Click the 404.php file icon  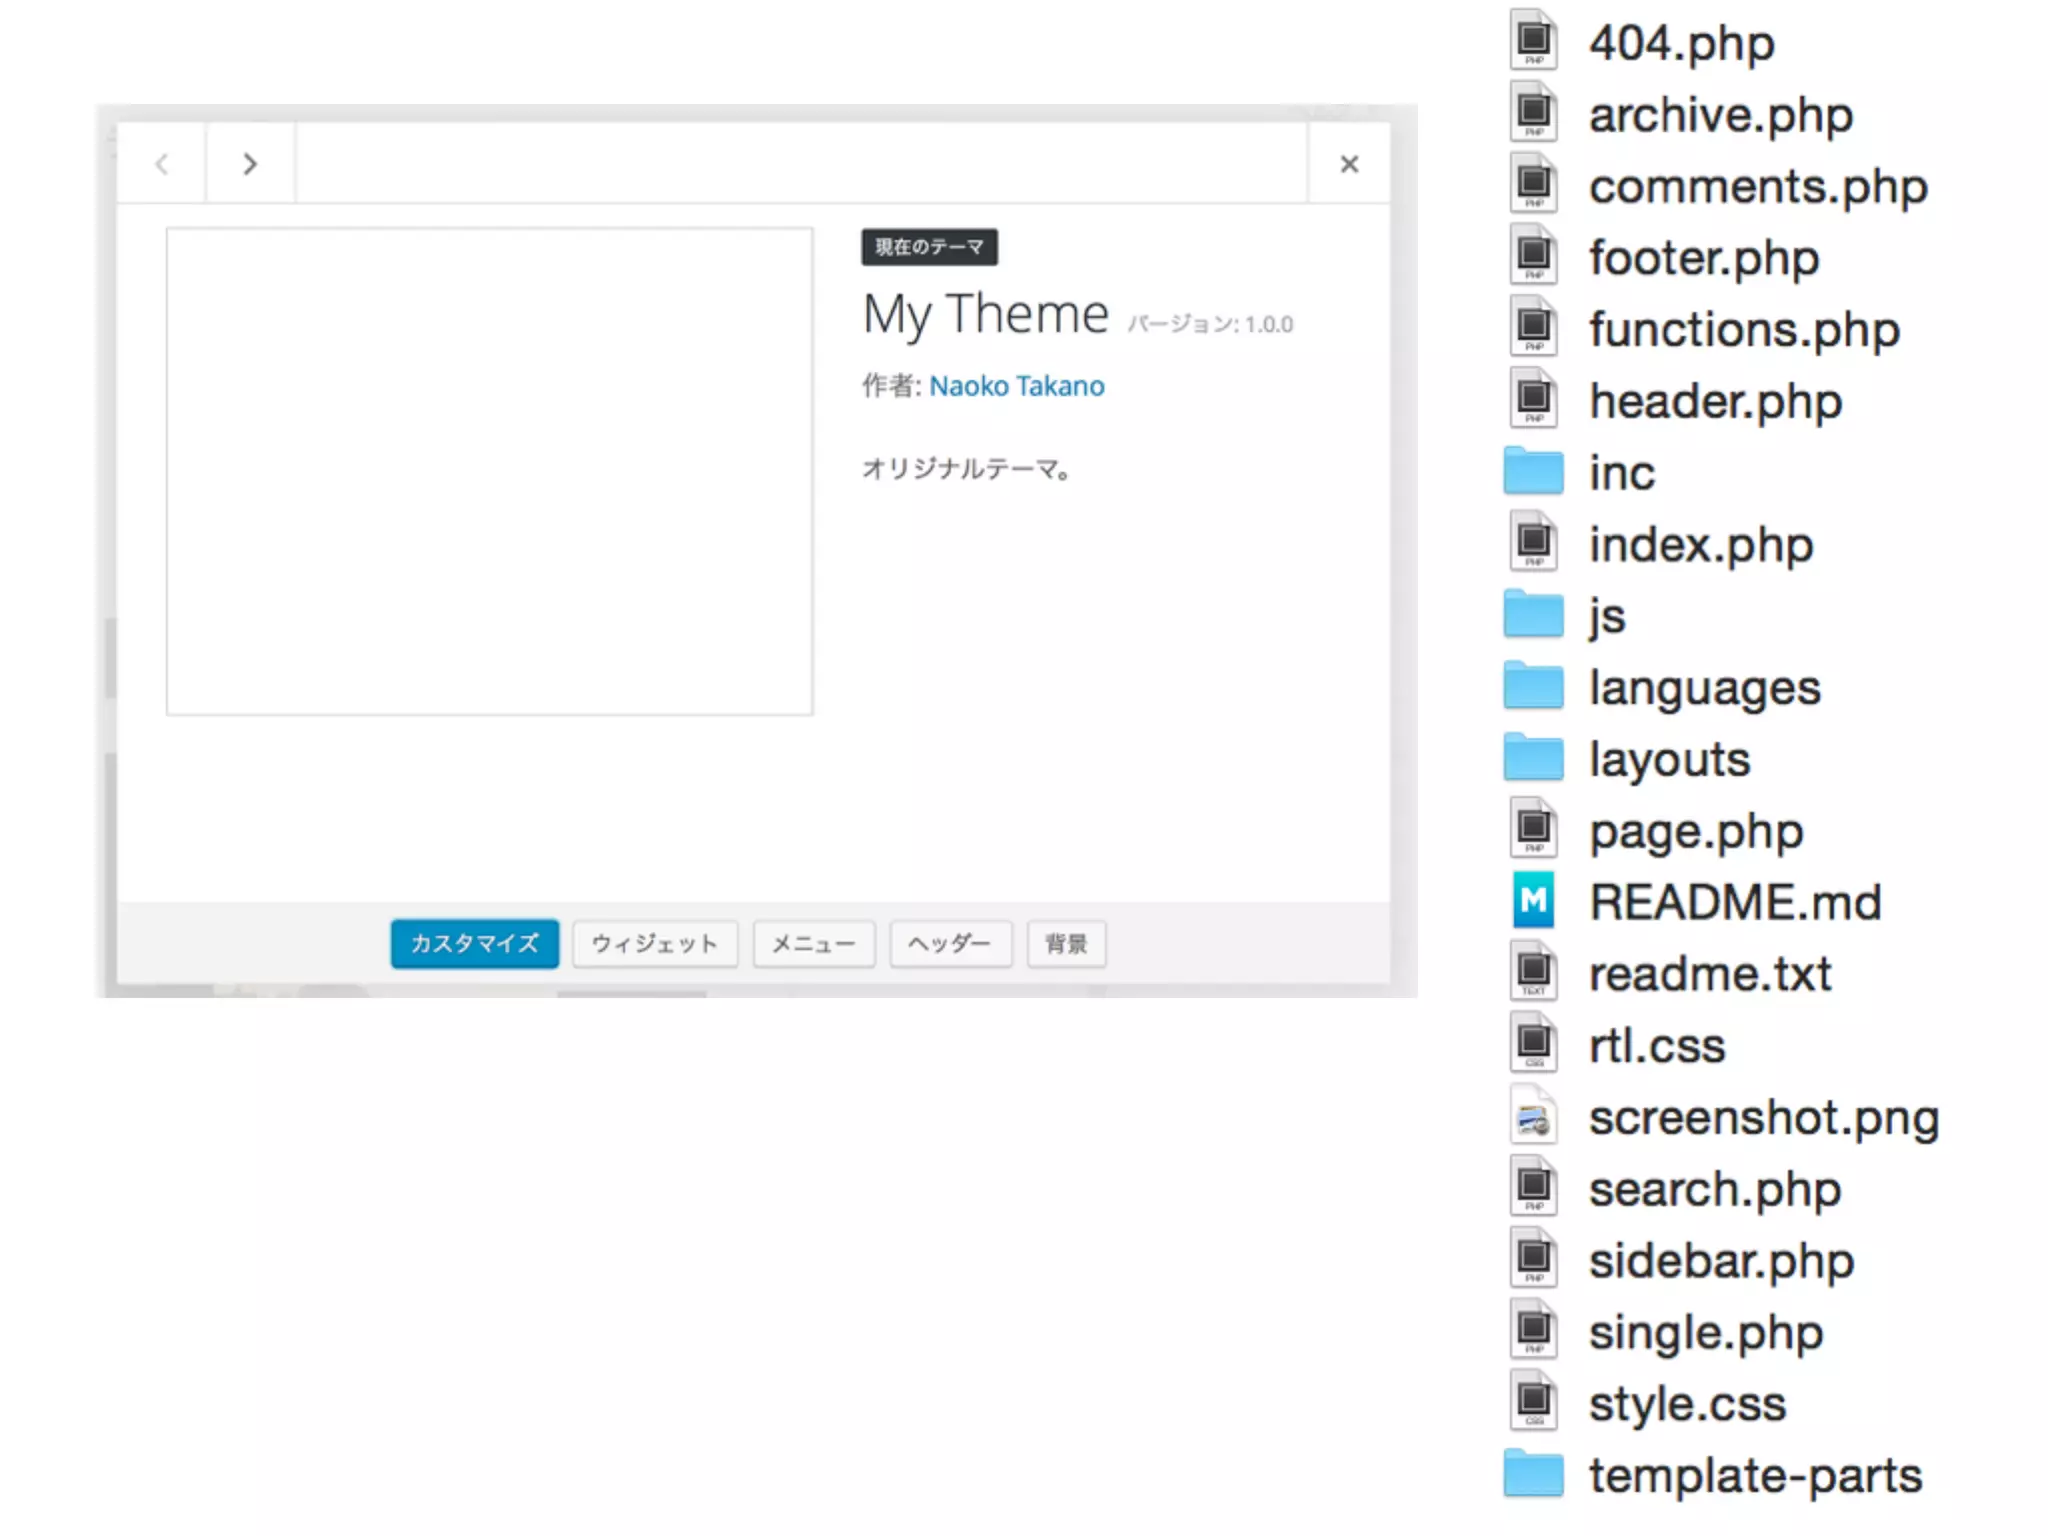point(1533,40)
